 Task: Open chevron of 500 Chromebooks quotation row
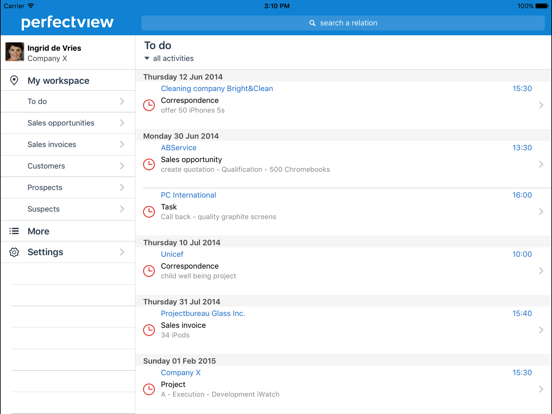[541, 164]
